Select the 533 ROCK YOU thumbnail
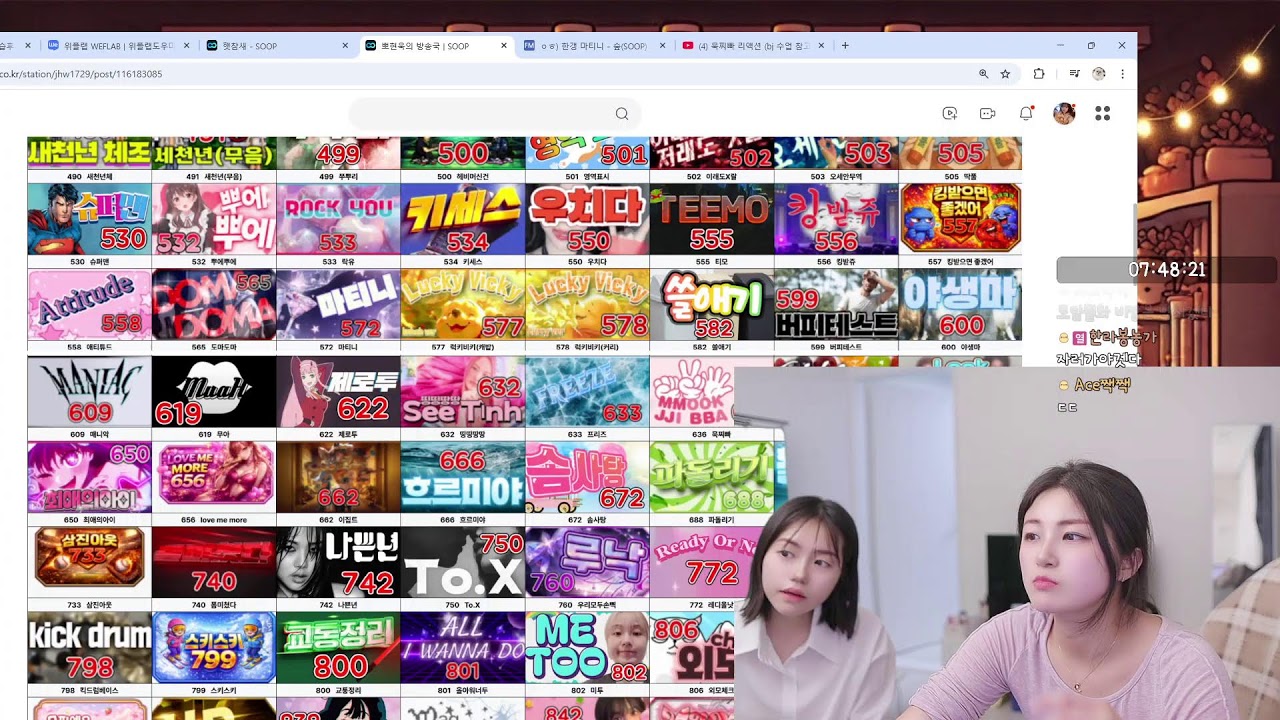This screenshot has width=1280, height=720. click(338, 218)
